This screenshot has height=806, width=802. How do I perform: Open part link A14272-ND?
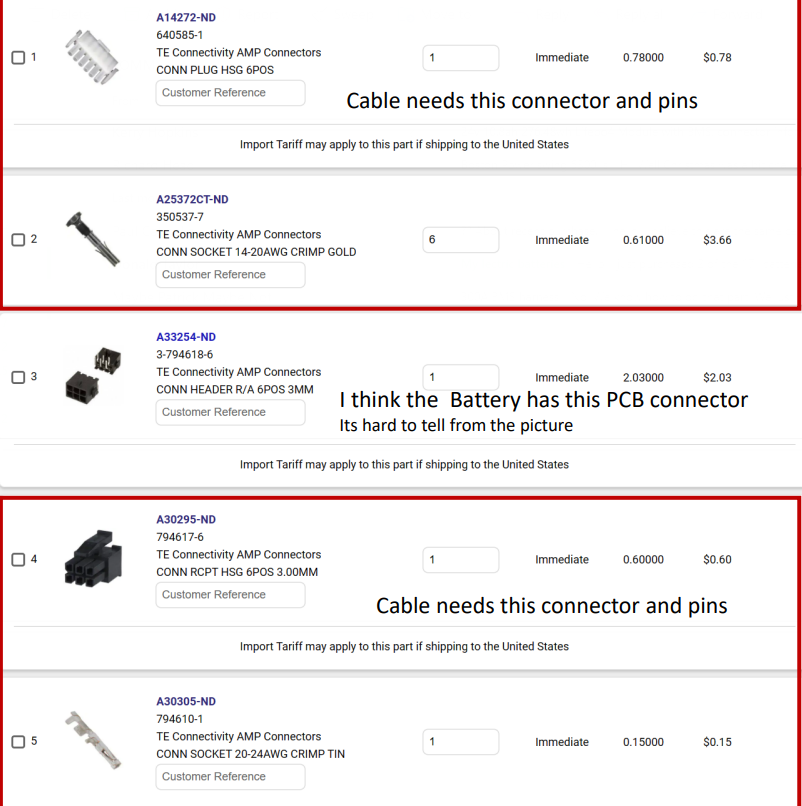186,18
